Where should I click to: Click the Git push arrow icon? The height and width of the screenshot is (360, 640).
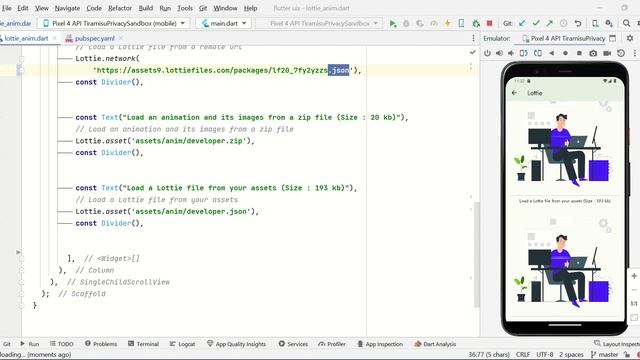549,24
